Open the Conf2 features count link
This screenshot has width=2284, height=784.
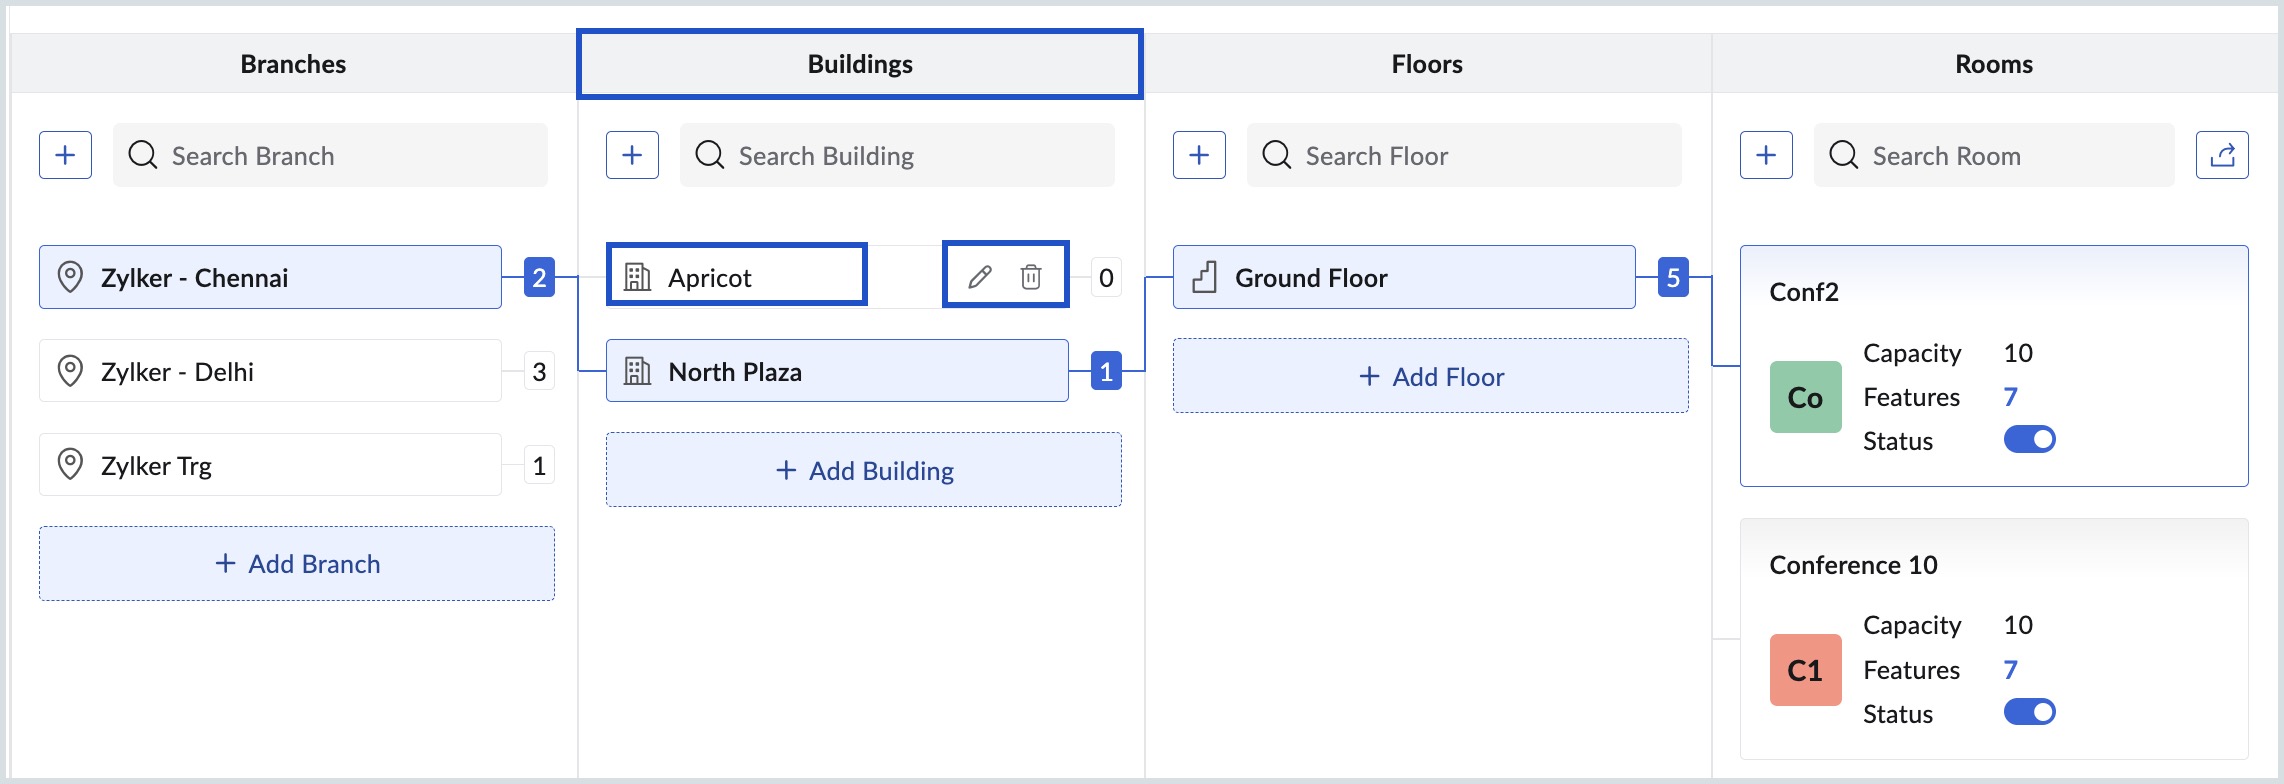(x=2011, y=397)
